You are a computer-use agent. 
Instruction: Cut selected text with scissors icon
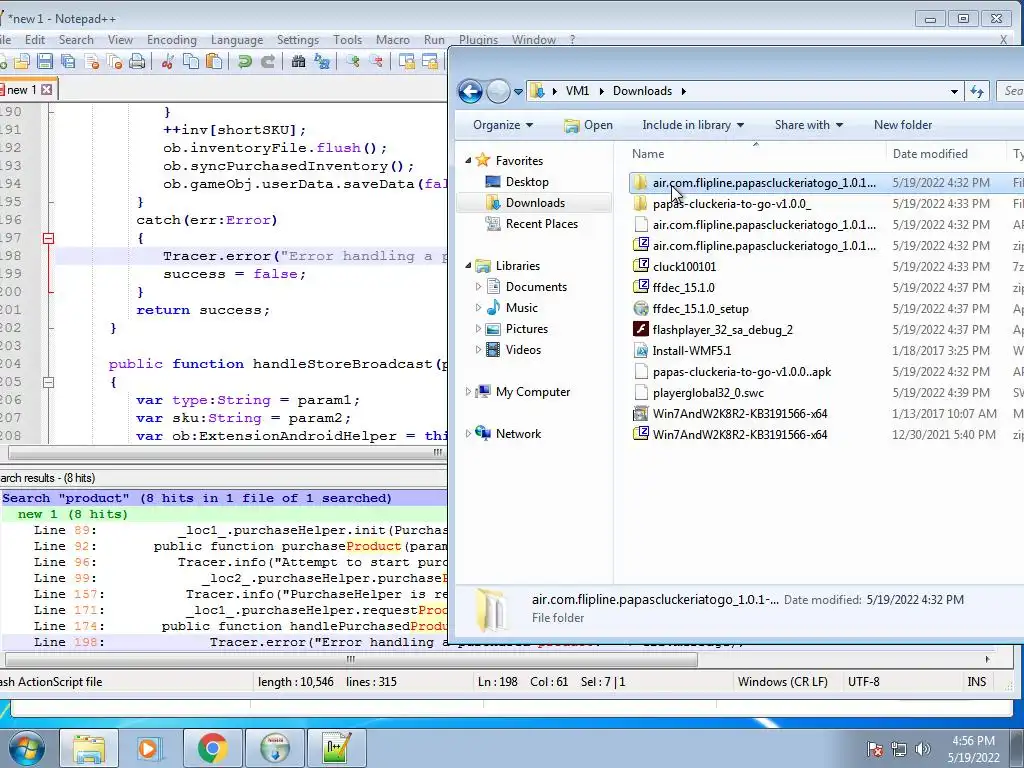168,62
